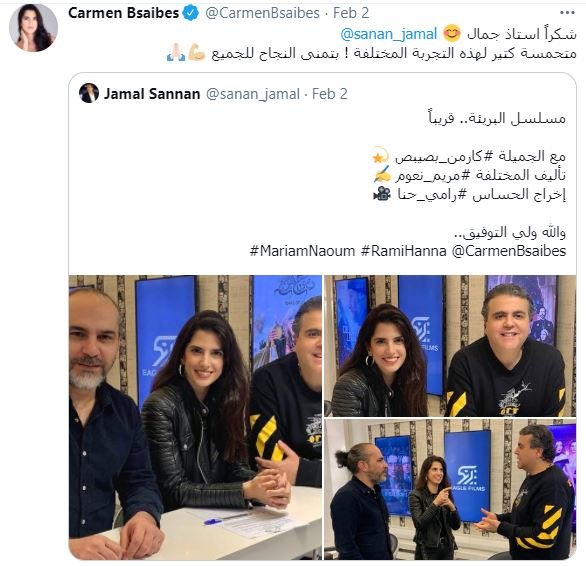Open the bottom-right standing group photo

[450, 489]
